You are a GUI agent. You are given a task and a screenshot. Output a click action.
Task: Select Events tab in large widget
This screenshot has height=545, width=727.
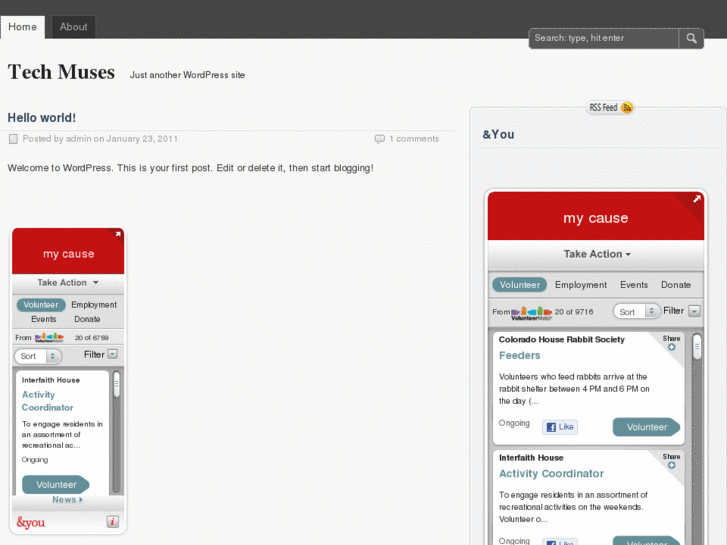634,285
